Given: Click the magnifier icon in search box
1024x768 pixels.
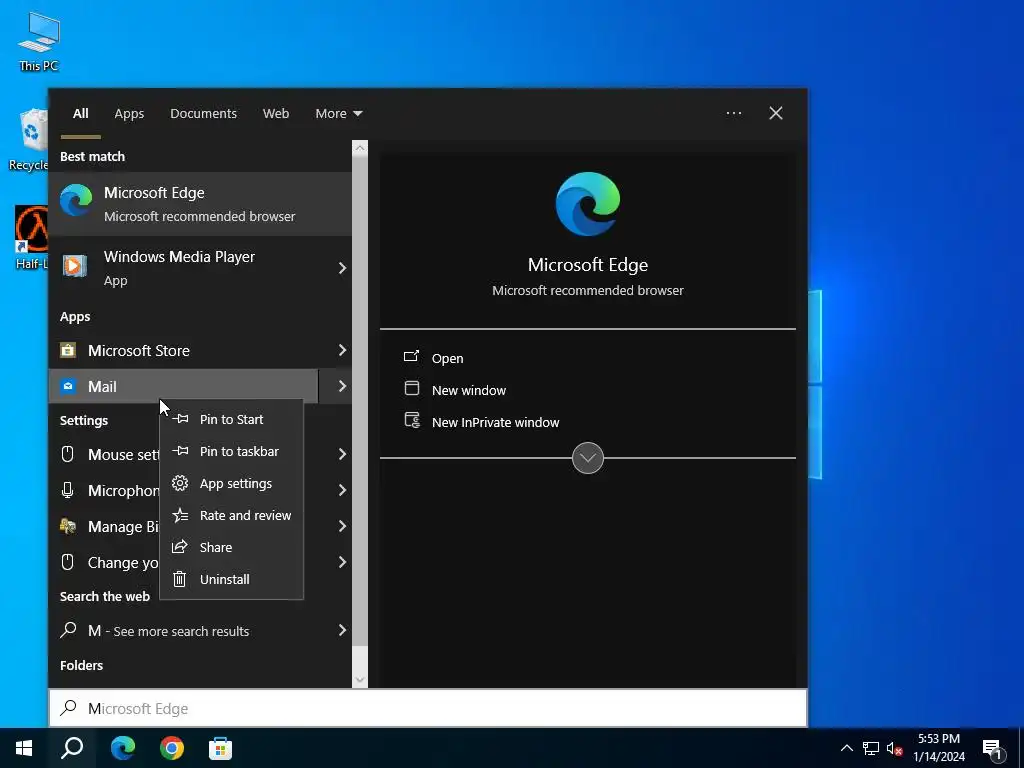Looking at the screenshot, I should pyautogui.click(x=69, y=708).
